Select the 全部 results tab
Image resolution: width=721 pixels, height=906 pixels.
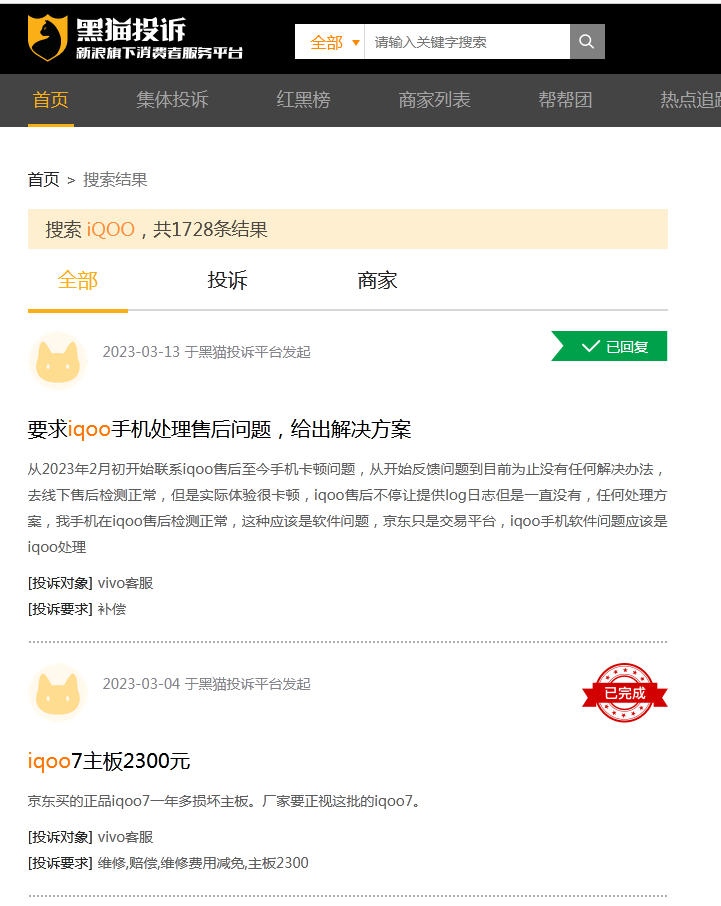(x=78, y=281)
